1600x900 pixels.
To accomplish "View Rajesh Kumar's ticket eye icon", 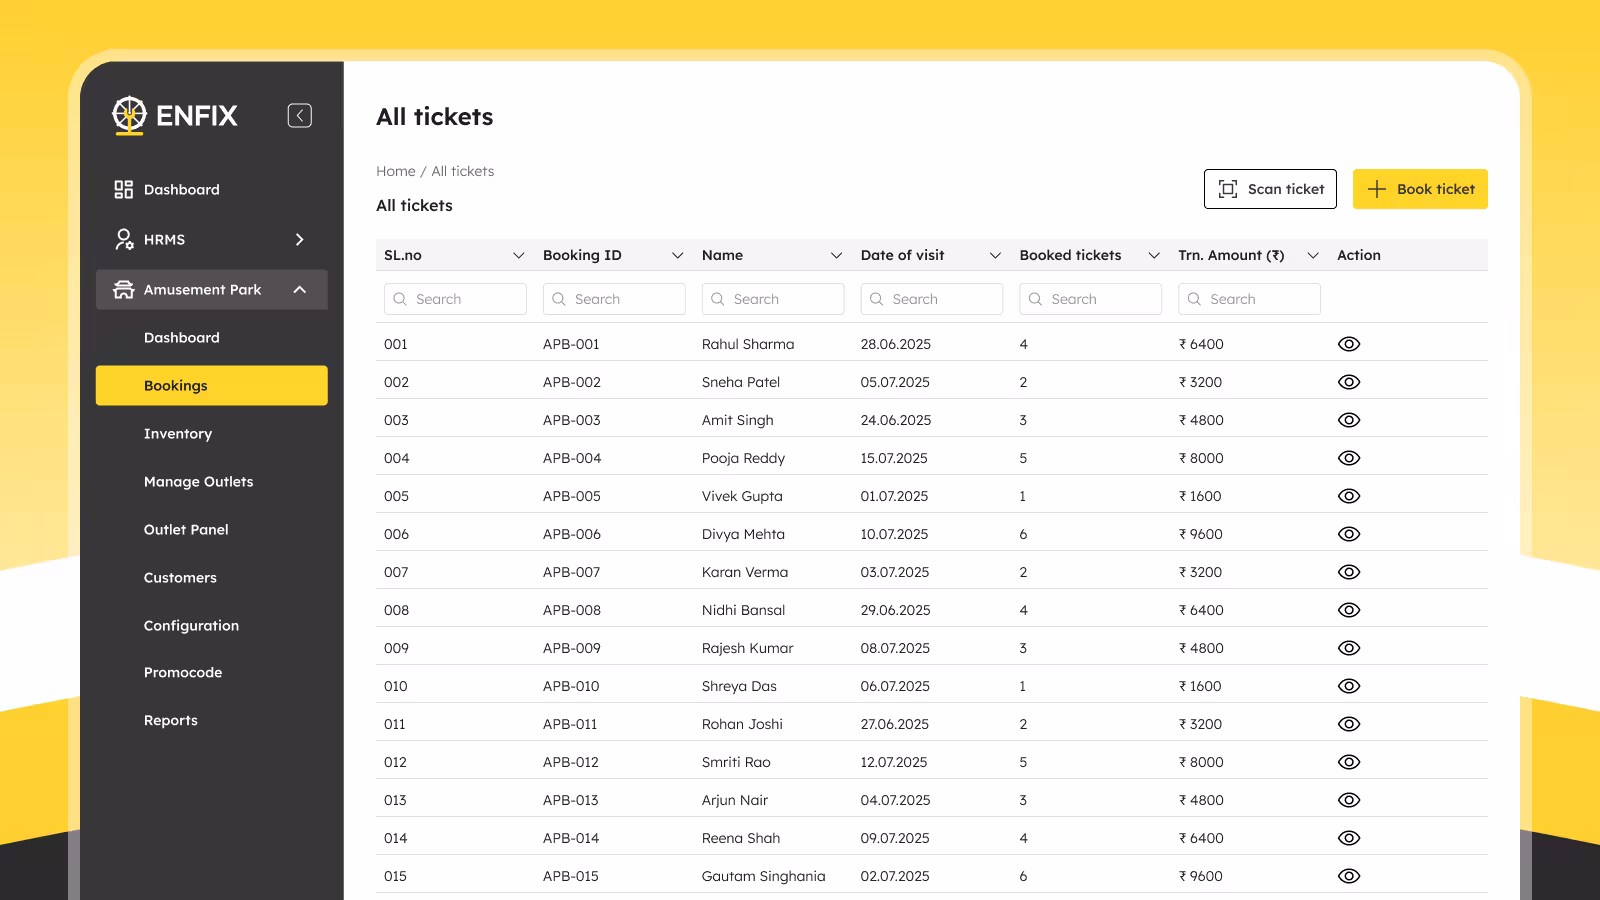I will point(1349,648).
